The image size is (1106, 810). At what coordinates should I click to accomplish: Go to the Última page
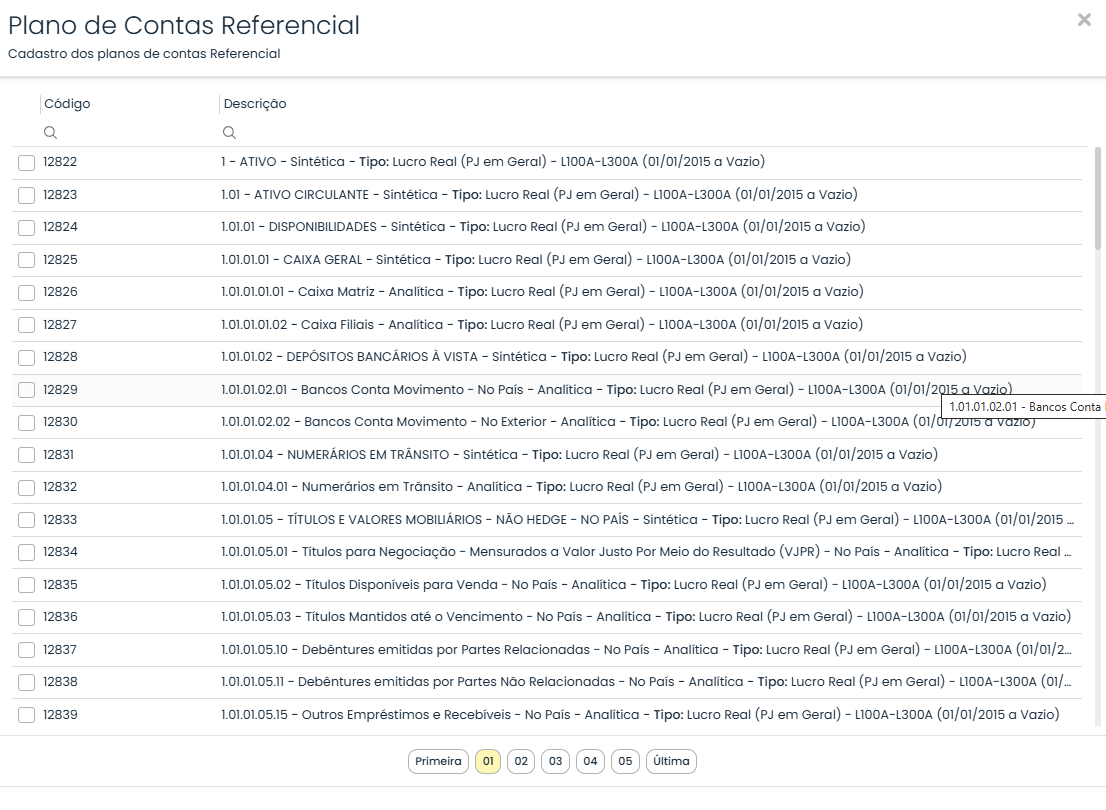pos(672,761)
